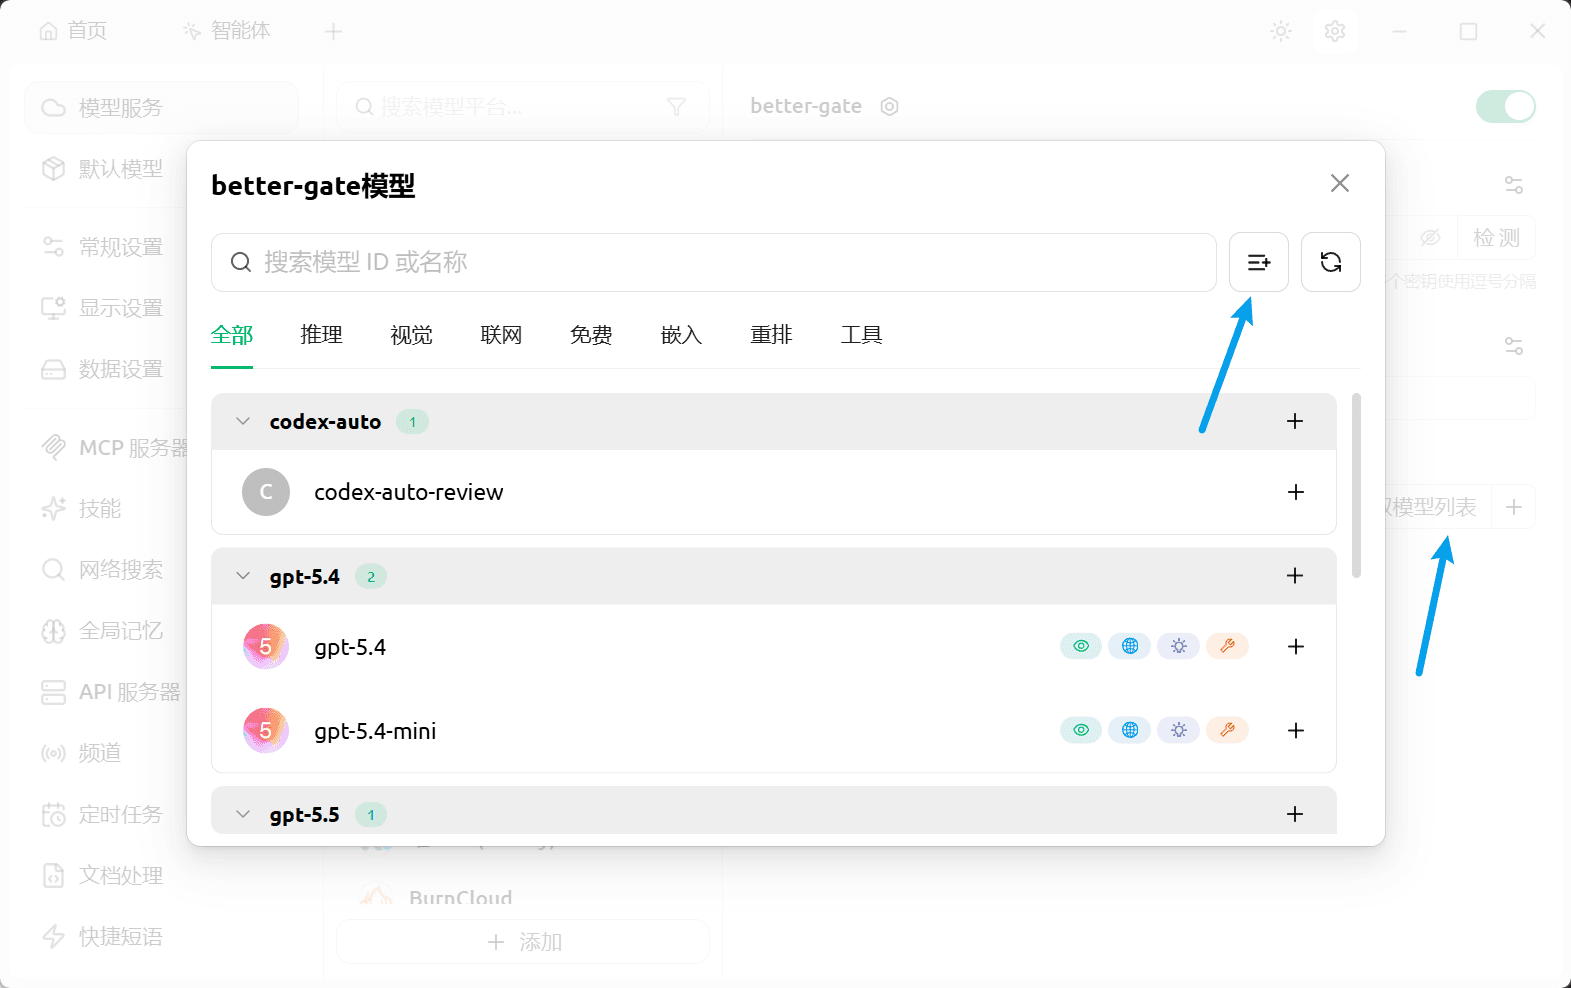Refresh the model list with the refresh icon

click(1331, 262)
